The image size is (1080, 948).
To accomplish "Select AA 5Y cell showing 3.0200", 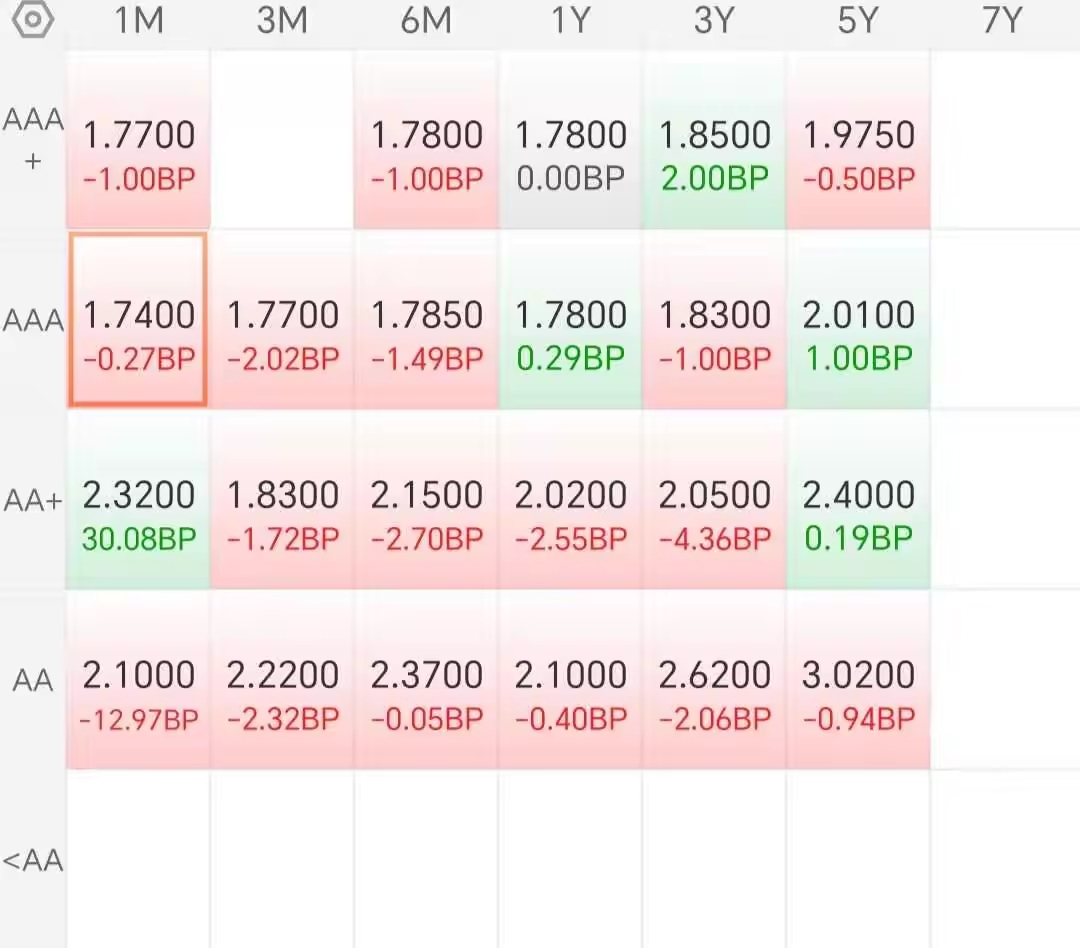I will coord(858,680).
